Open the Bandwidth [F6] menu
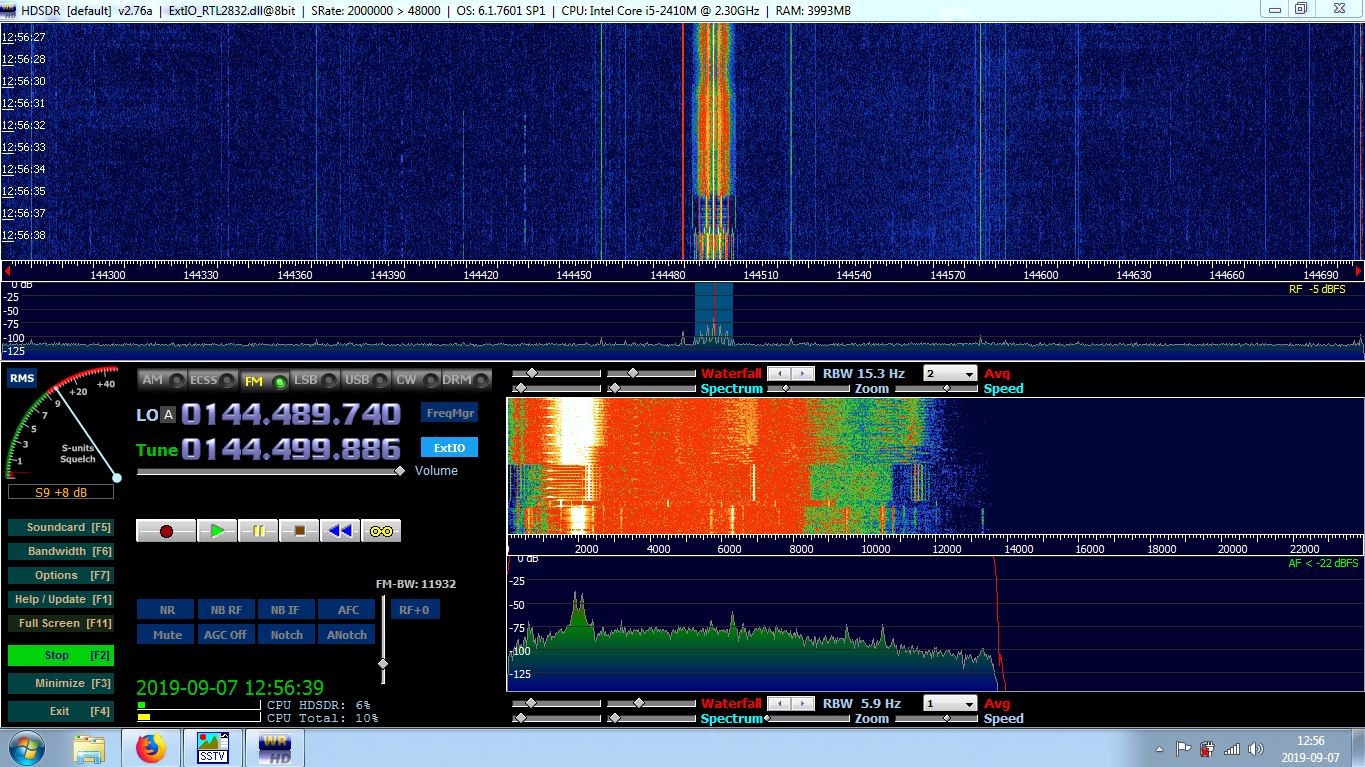Viewport: 1365px width, 767px height. tap(60, 551)
